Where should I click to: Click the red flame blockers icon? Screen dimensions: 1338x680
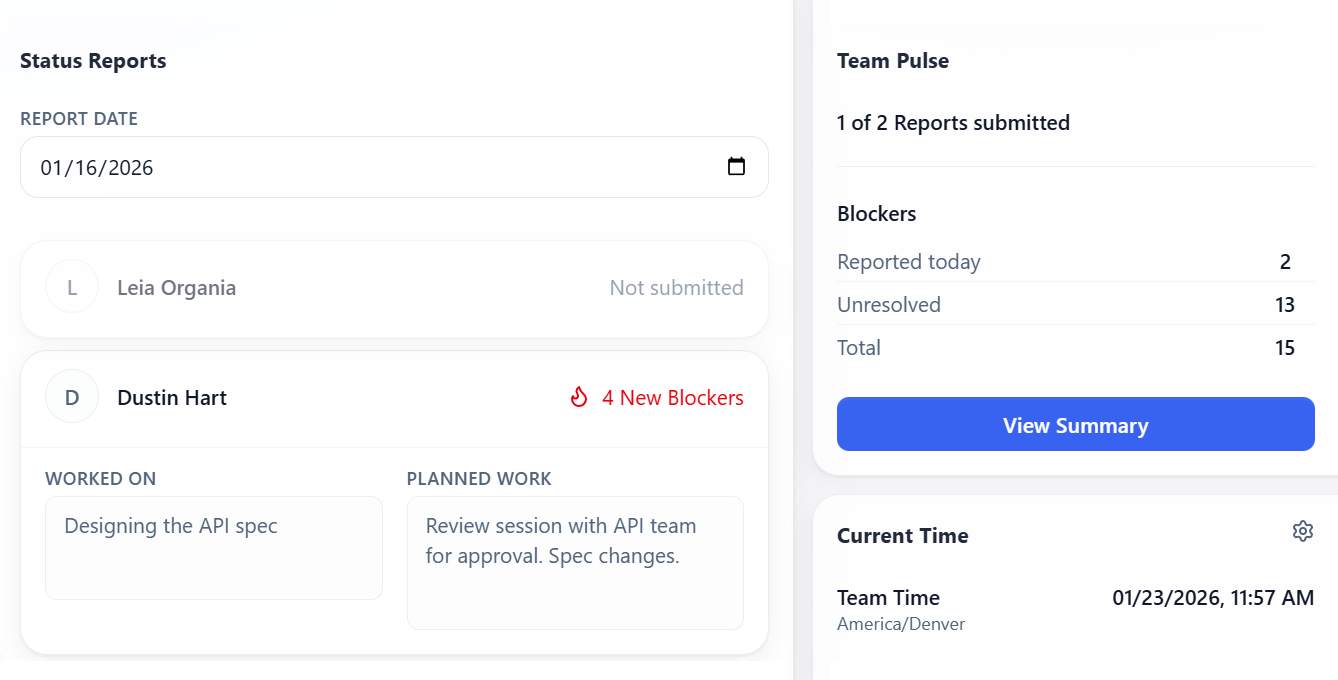[x=579, y=398]
